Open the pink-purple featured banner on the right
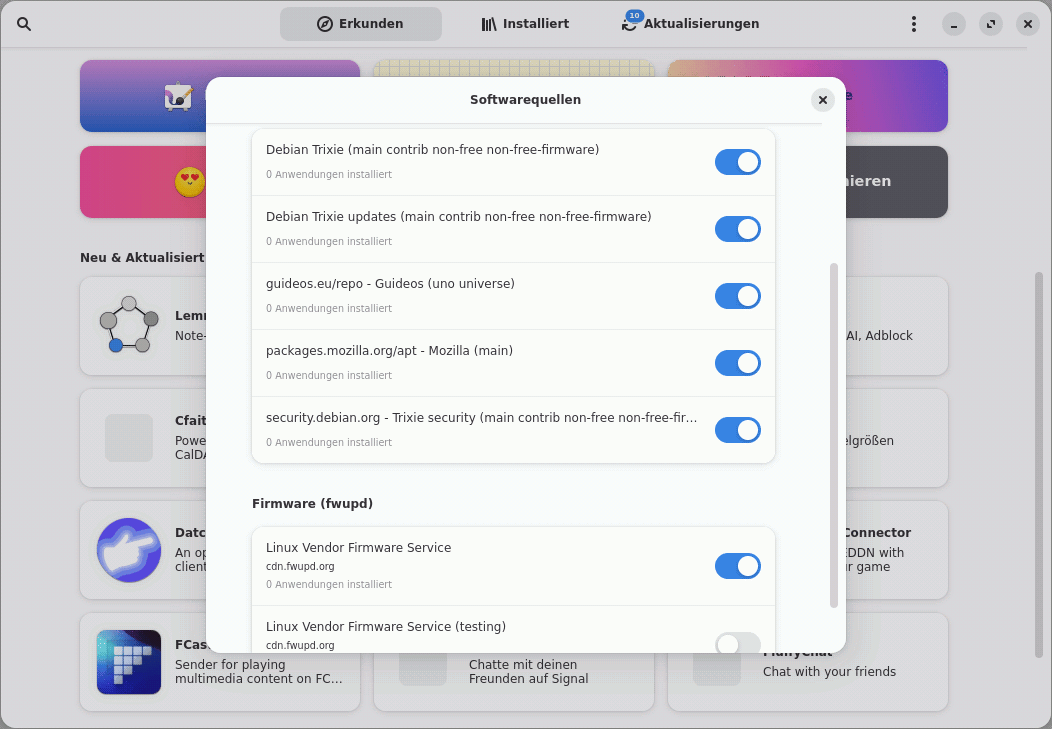This screenshot has width=1052, height=729. click(x=896, y=95)
